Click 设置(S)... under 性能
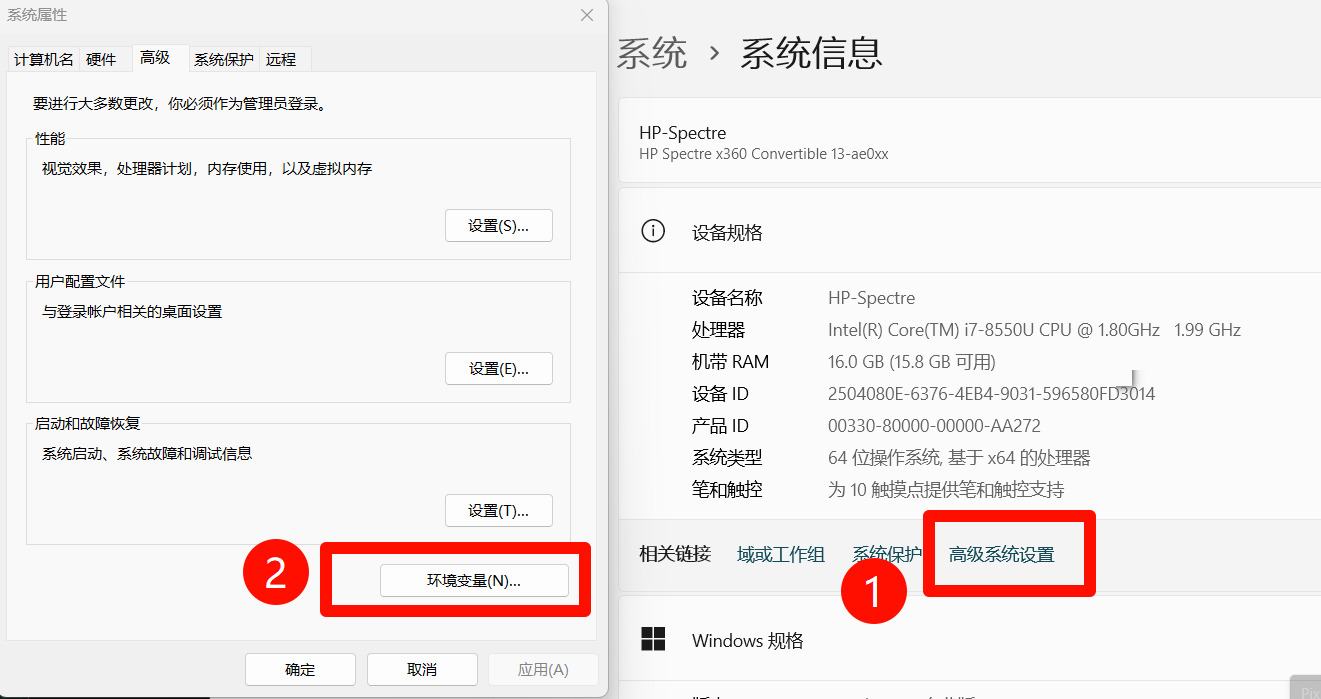 pos(498,226)
